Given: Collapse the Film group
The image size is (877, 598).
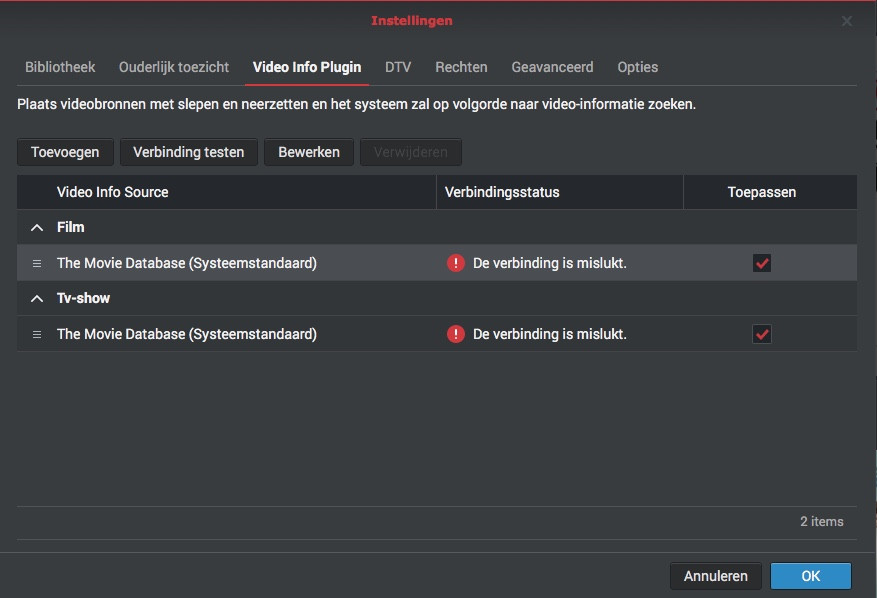Looking at the screenshot, I should pos(37,228).
